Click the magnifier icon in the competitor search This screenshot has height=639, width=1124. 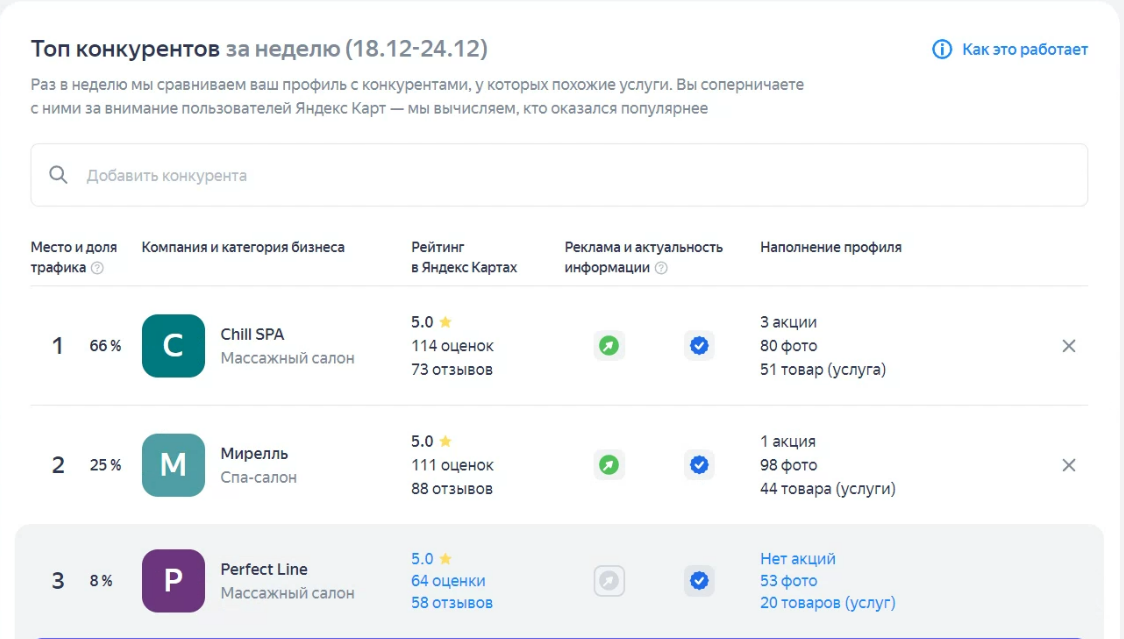click(59, 176)
